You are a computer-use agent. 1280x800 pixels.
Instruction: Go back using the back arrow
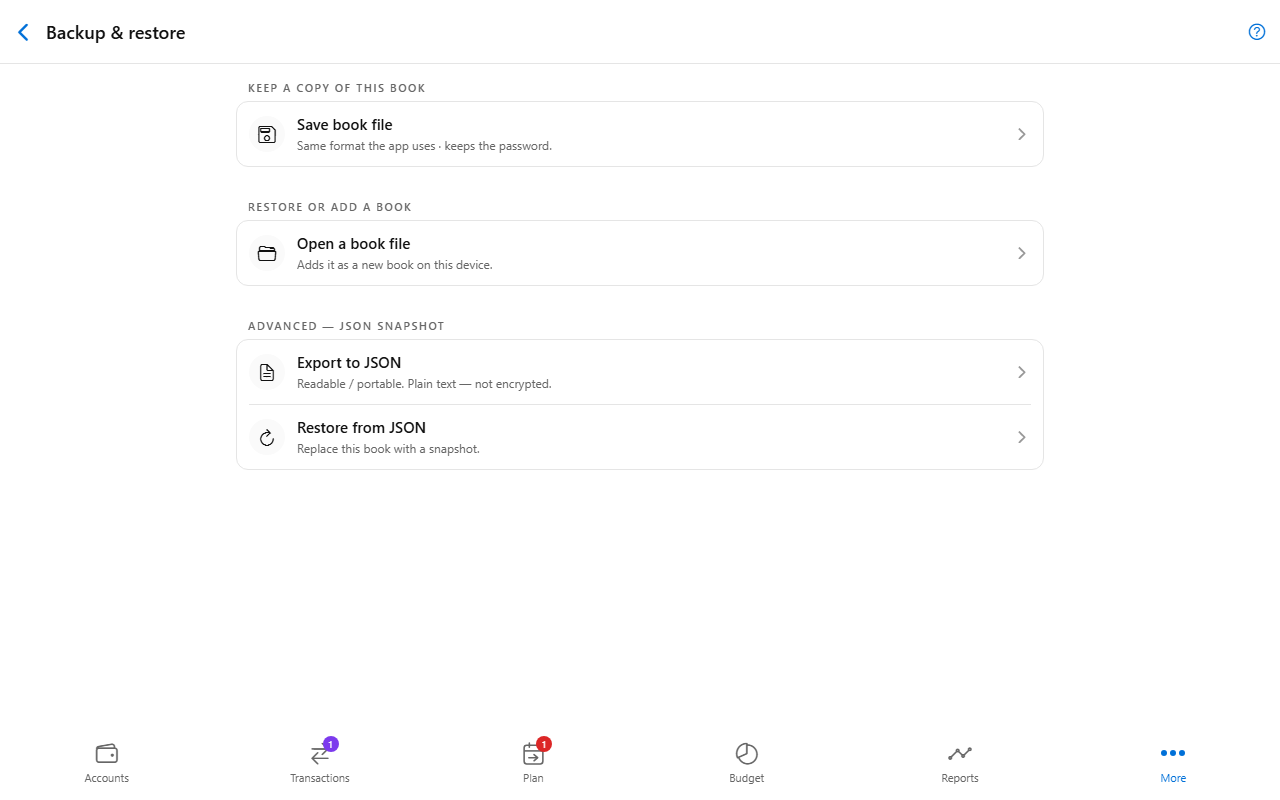click(24, 33)
